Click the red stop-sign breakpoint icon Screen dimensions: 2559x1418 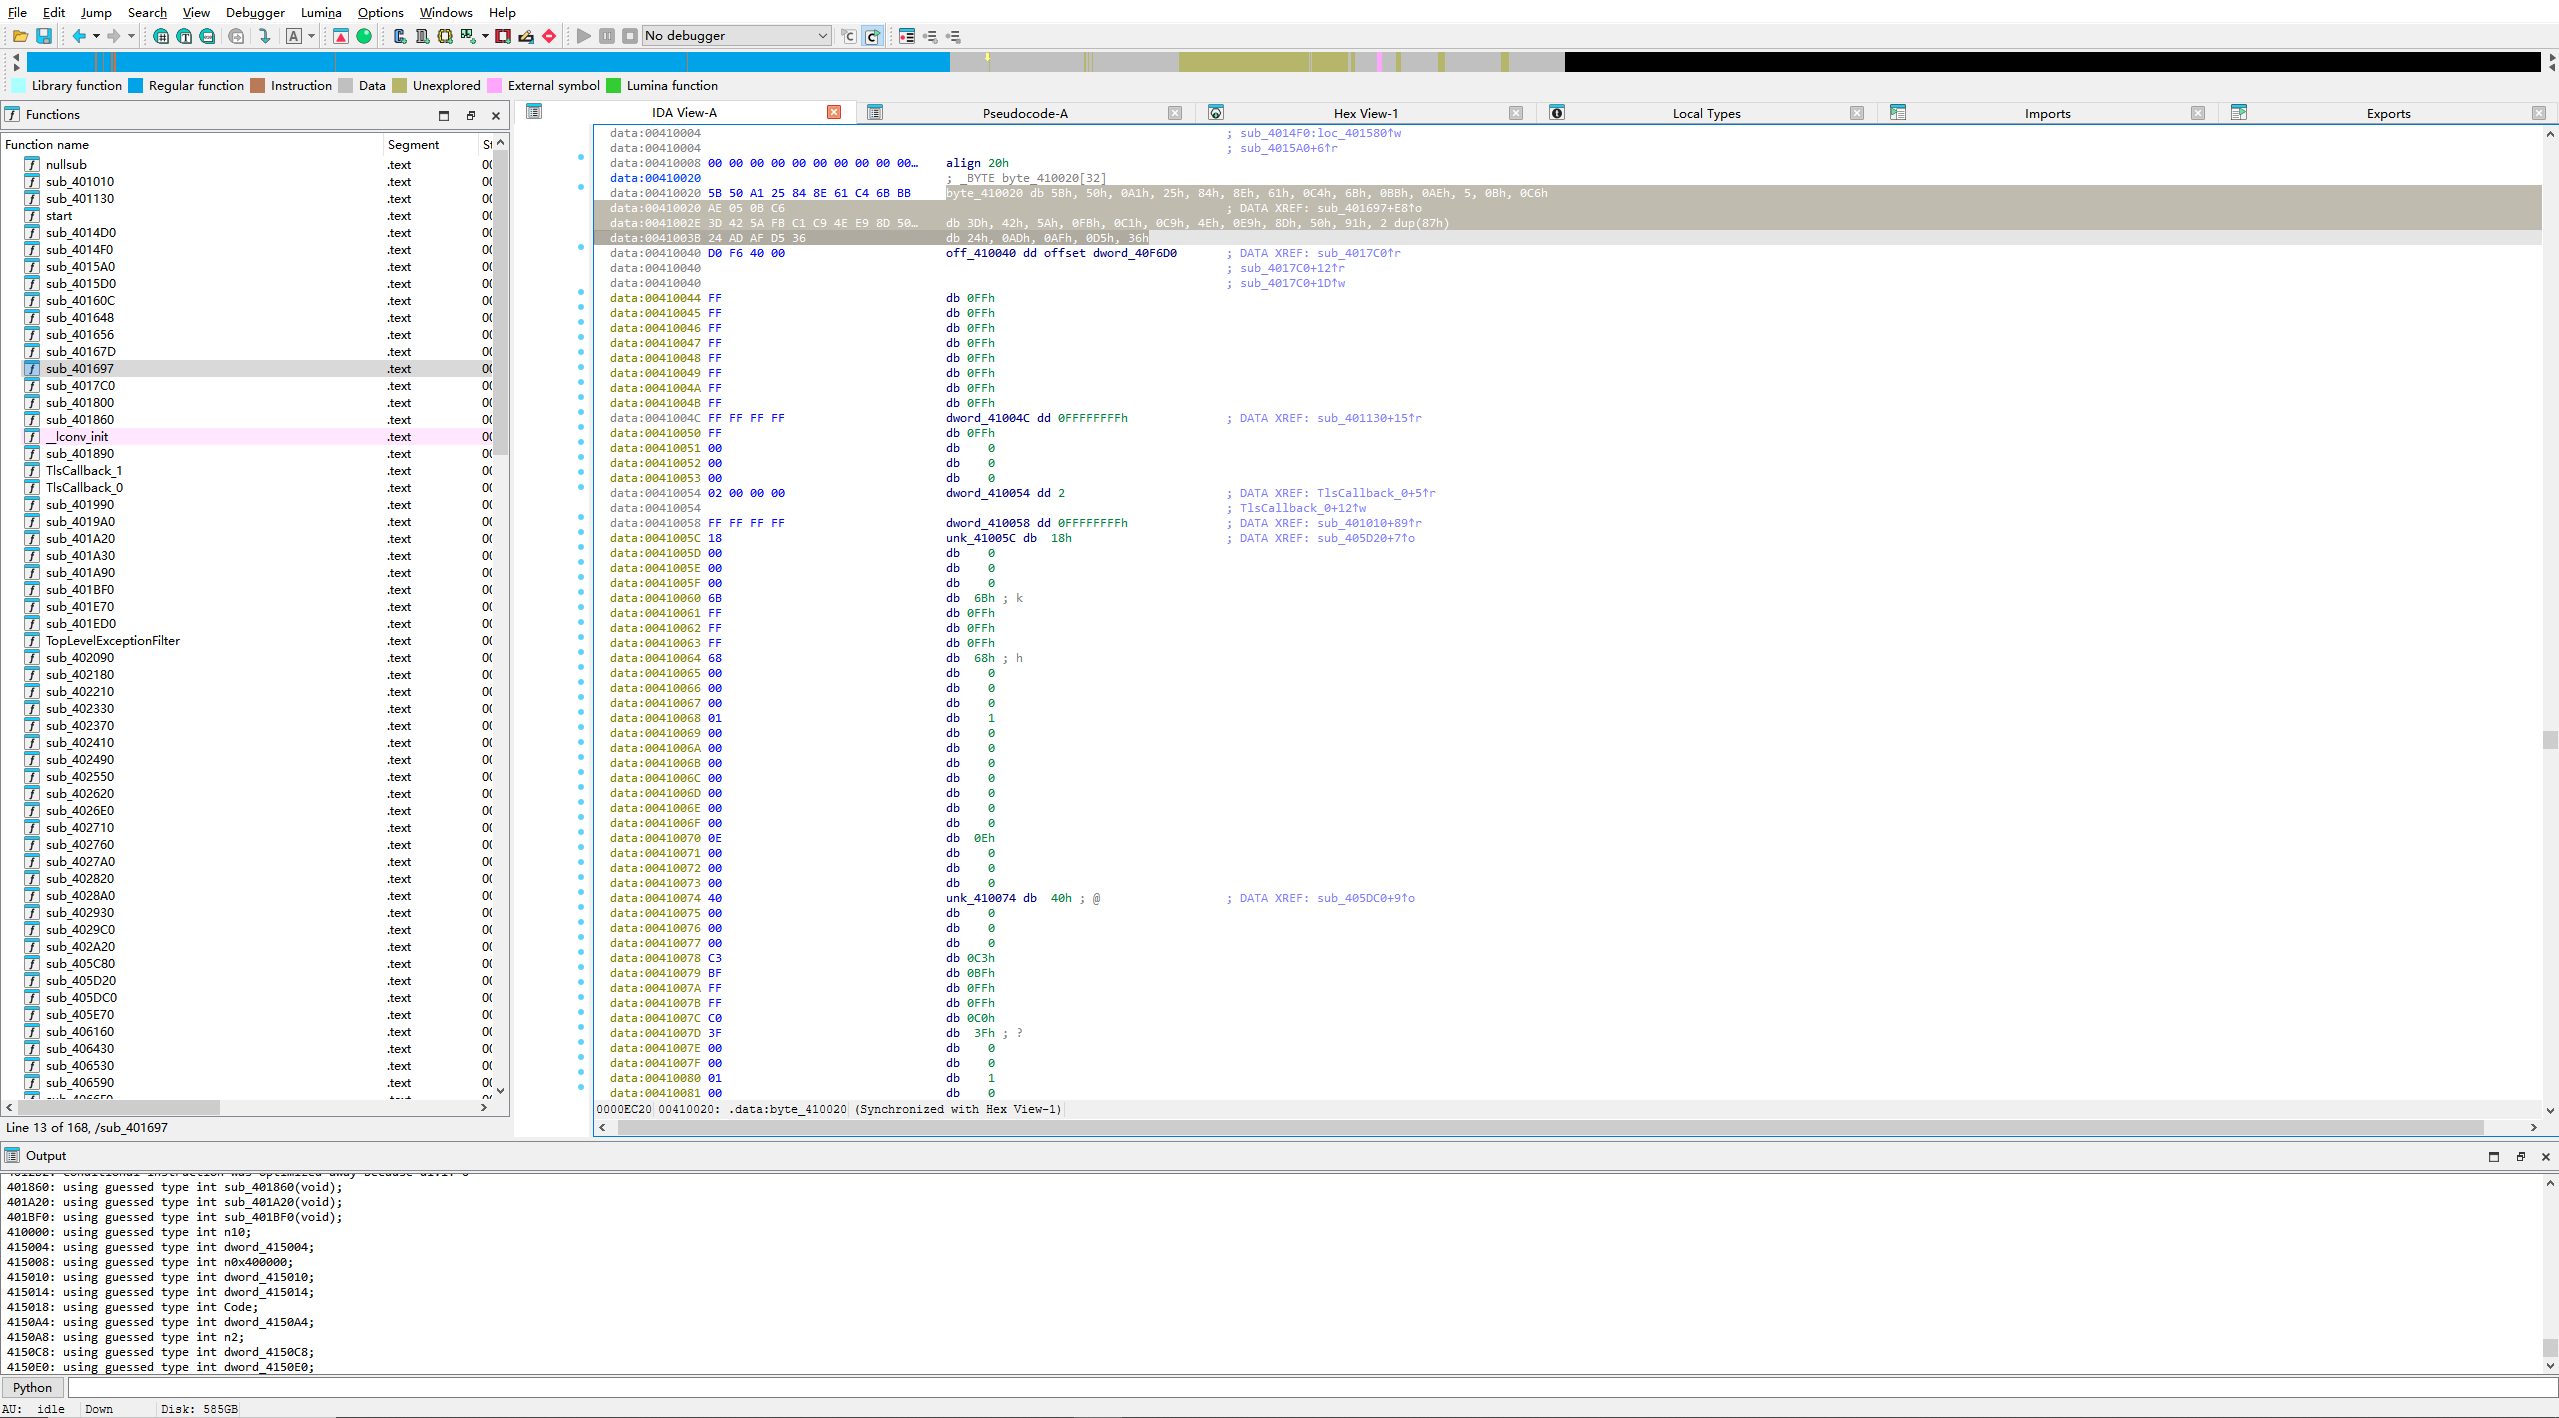549,36
